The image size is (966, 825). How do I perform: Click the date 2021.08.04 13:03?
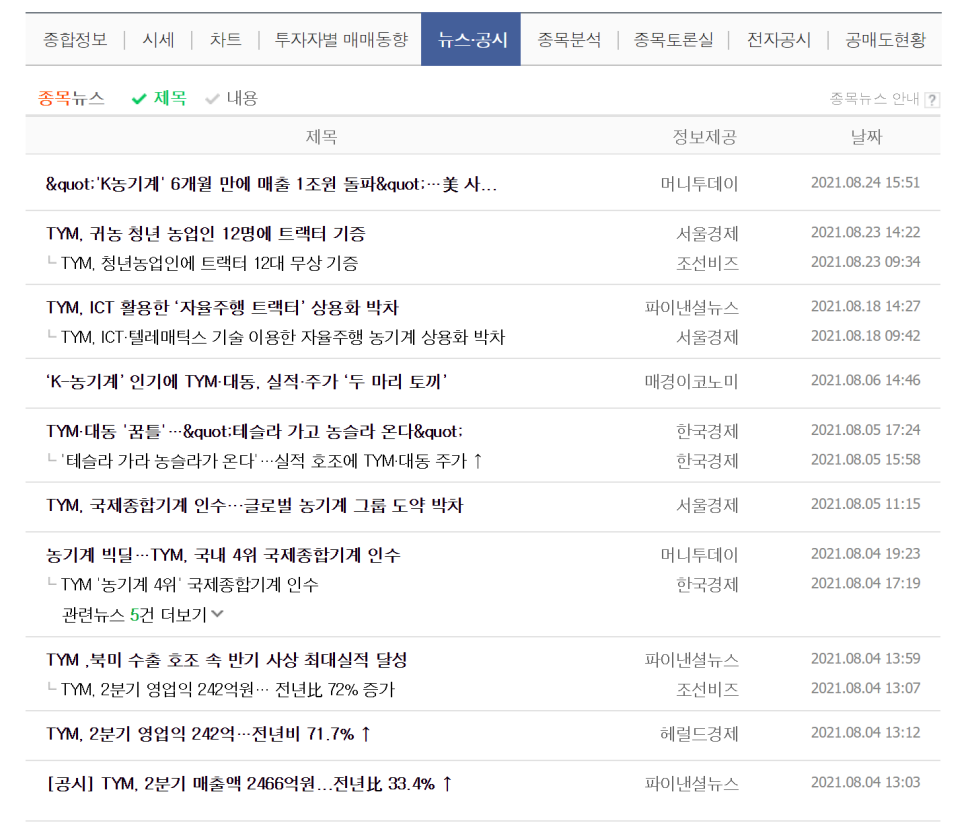pyautogui.click(x=865, y=782)
